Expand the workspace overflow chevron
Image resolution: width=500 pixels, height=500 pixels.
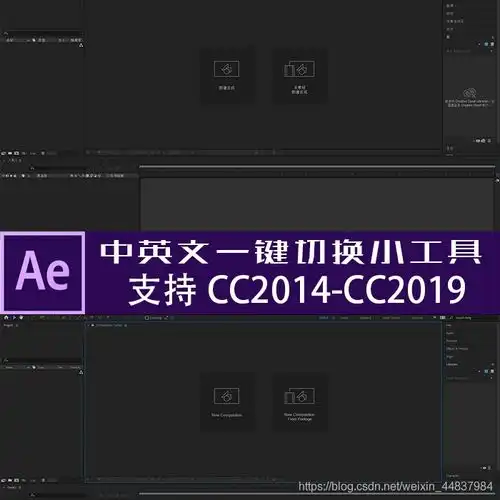(434, 318)
